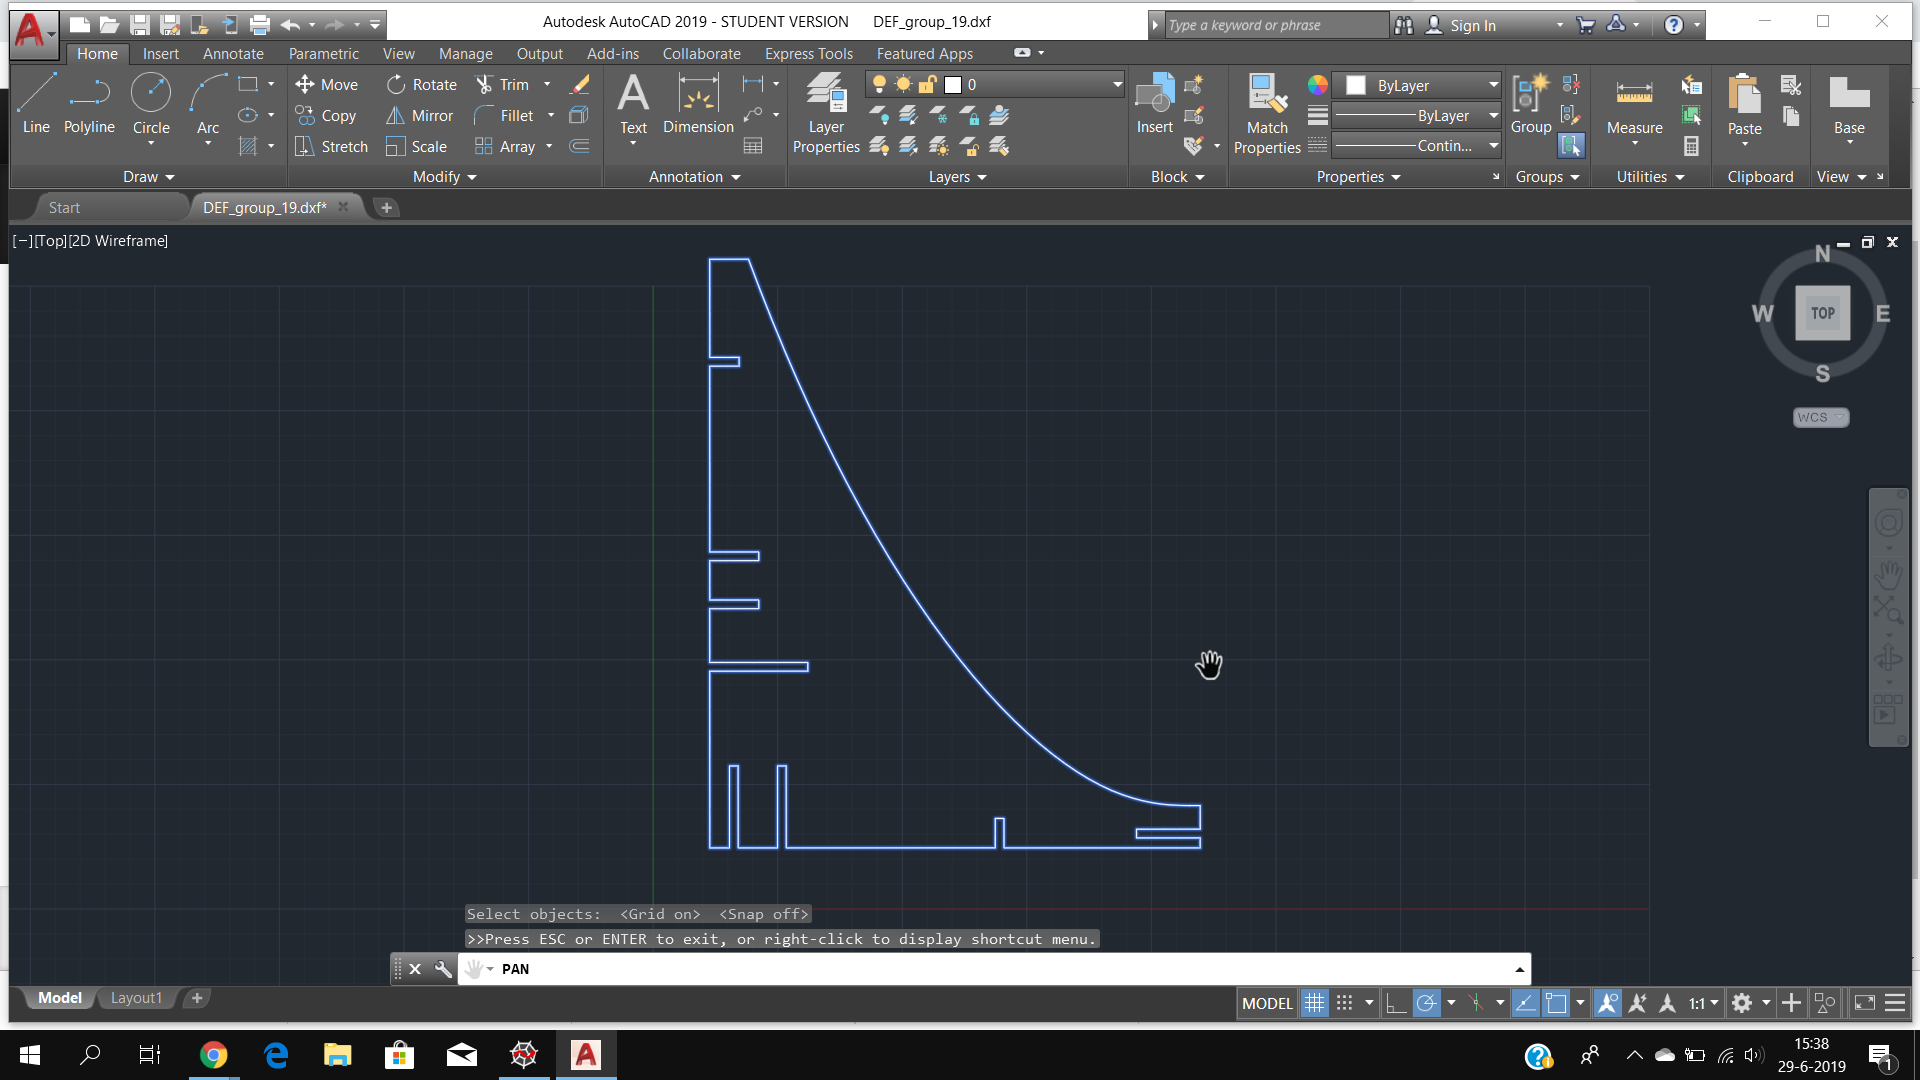The image size is (1920, 1080).
Task: Click the Match Properties tool
Action: 1267,114
